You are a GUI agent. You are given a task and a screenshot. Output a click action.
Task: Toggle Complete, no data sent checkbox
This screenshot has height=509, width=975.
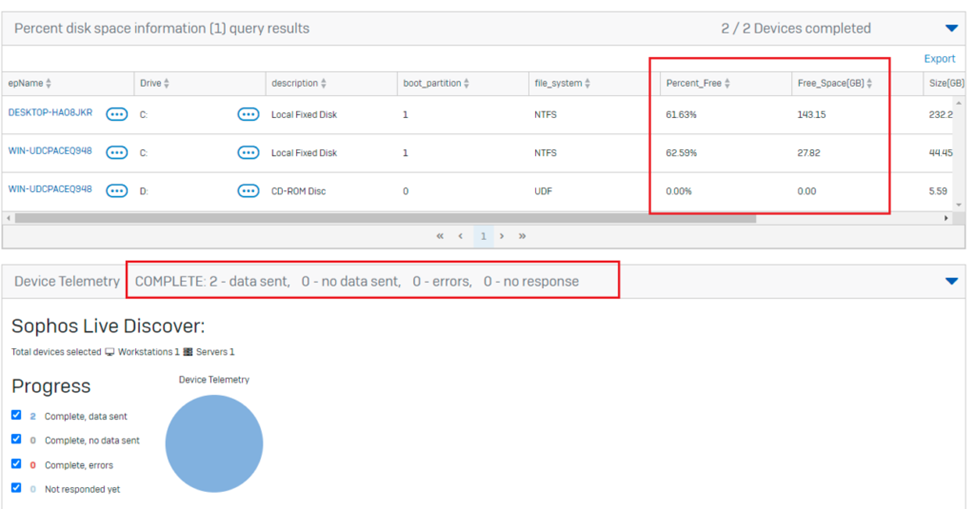coord(16,439)
